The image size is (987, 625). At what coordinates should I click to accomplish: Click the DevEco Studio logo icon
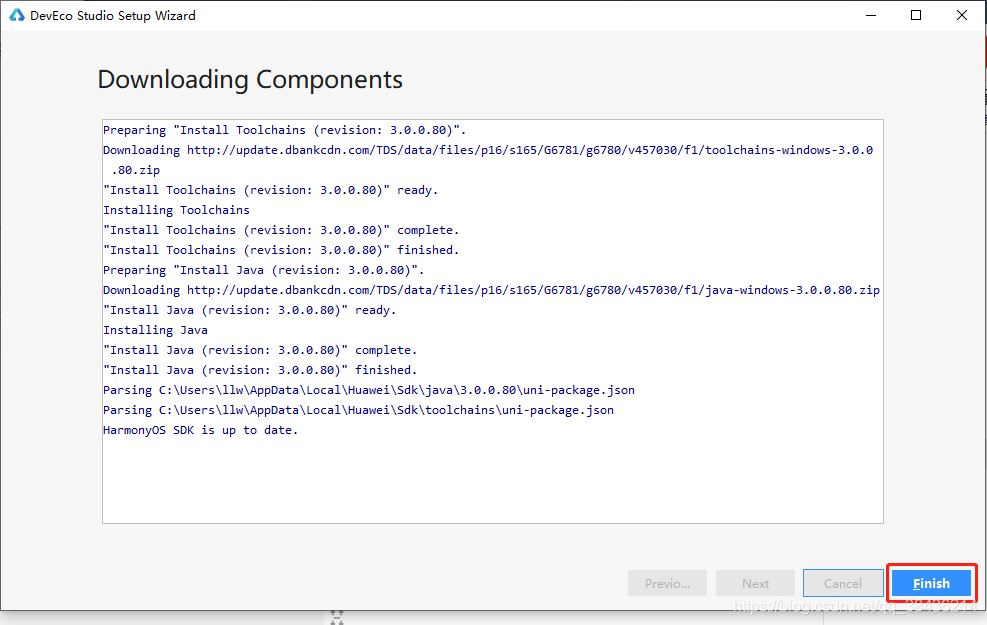(x=16, y=15)
